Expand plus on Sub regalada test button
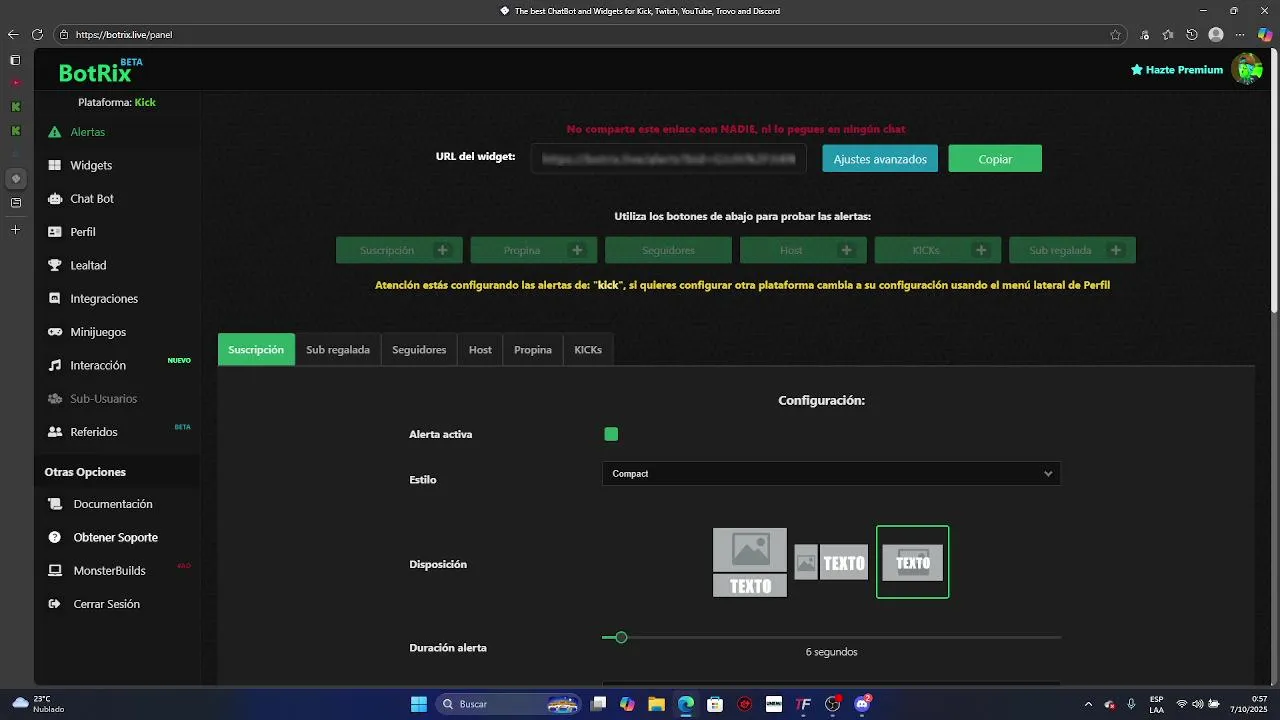This screenshot has height=720, width=1280. point(1116,250)
